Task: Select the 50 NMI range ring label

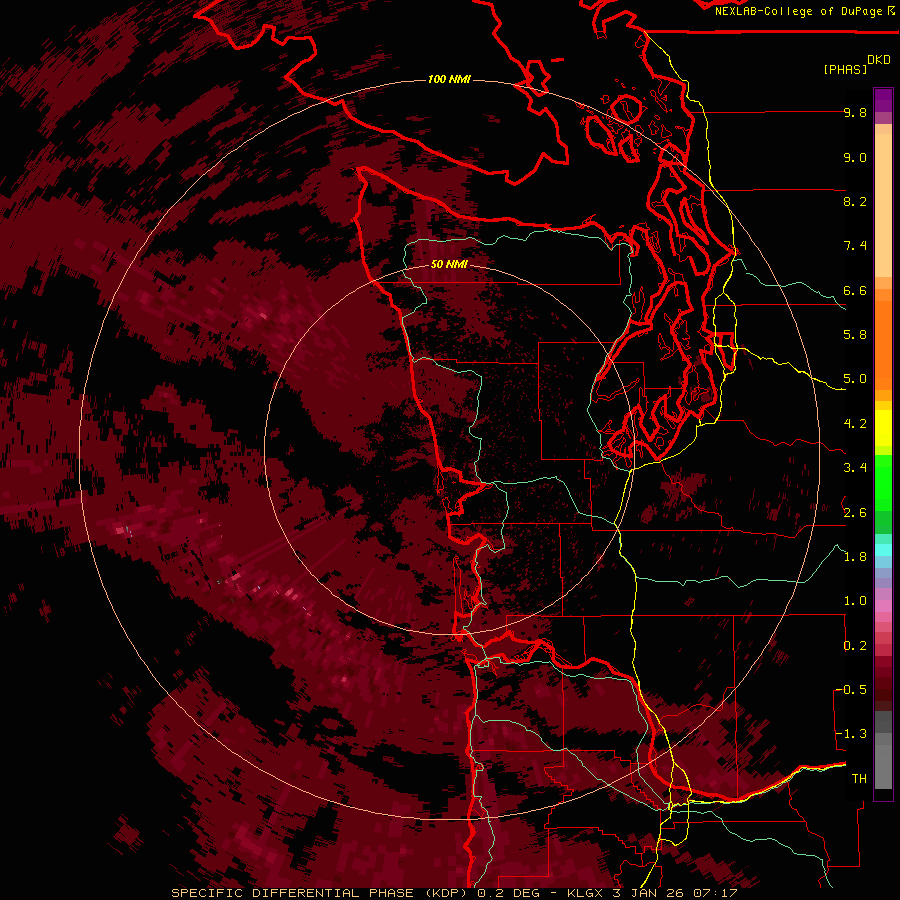Action: click(x=449, y=265)
